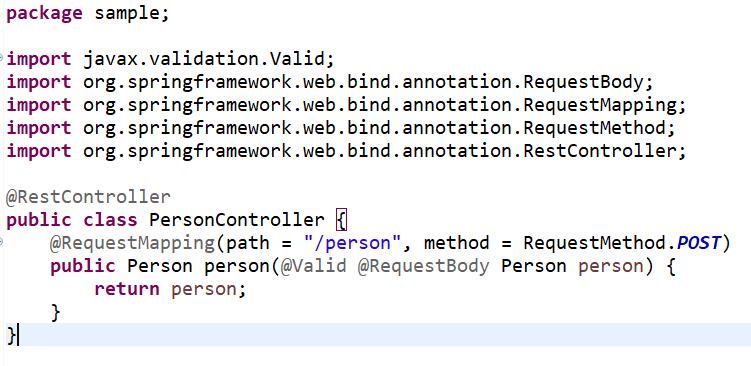Image resolution: width=751 pixels, height=366 pixels.
Task: Collapse the import block fold marker
Action: (x=1, y=58)
